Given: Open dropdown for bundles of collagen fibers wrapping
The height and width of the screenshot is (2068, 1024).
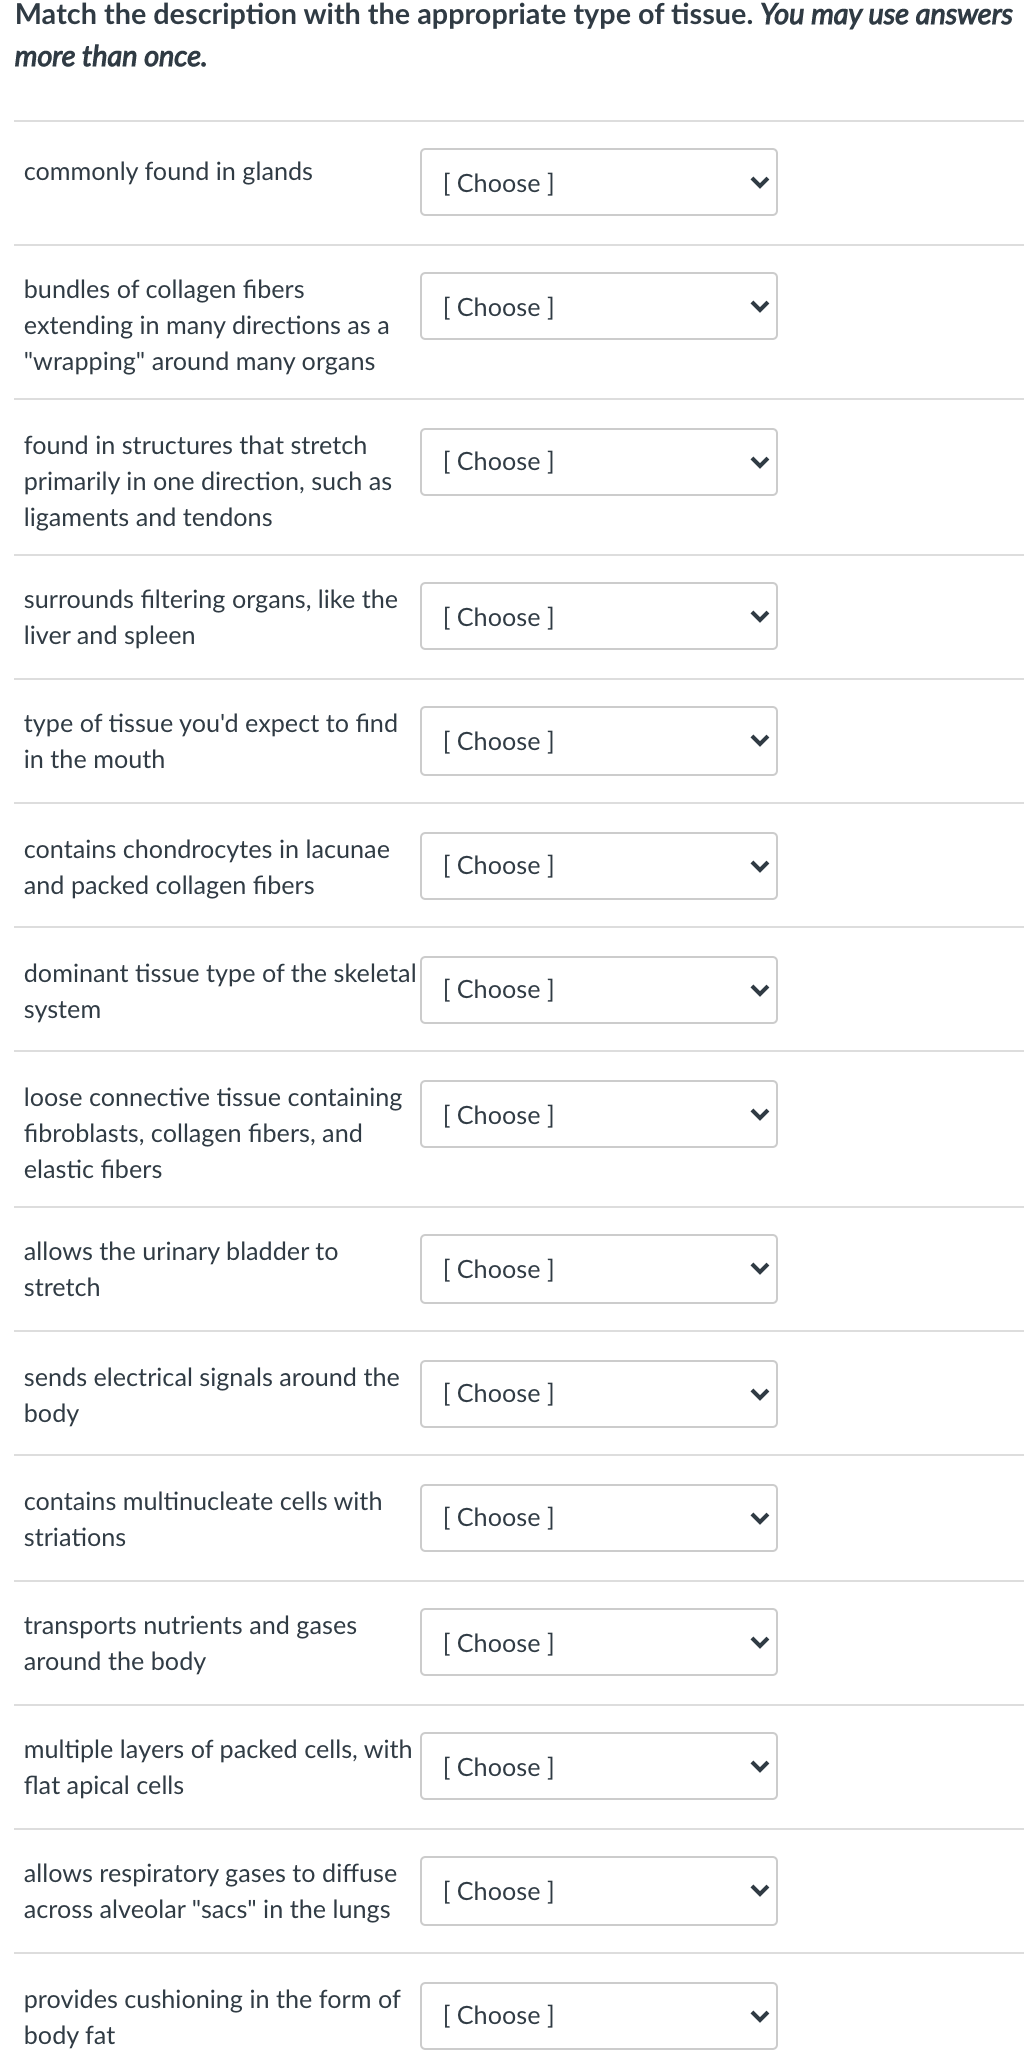Looking at the screenshot, I should click(599, 306).
